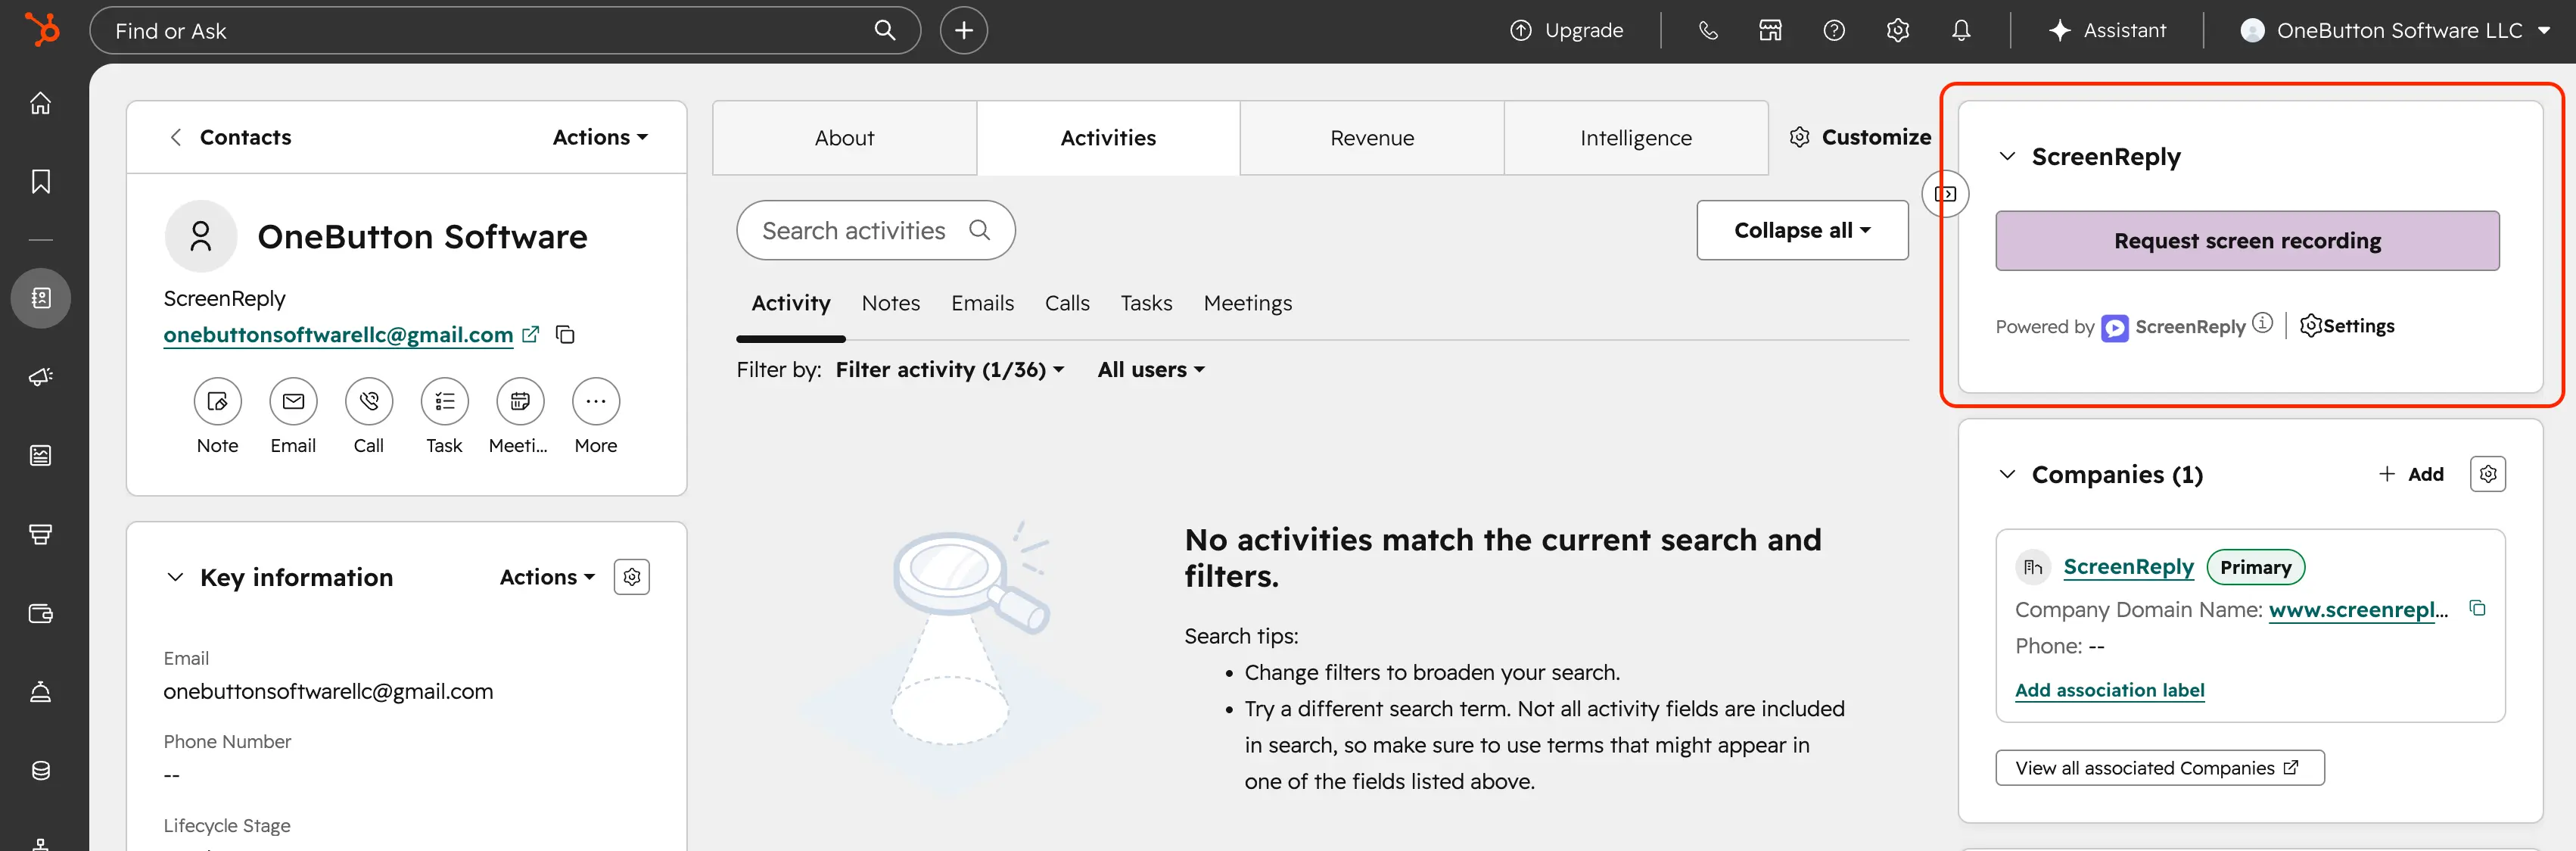
Task: Click Add association label link
Action: tap(2109, 690)
